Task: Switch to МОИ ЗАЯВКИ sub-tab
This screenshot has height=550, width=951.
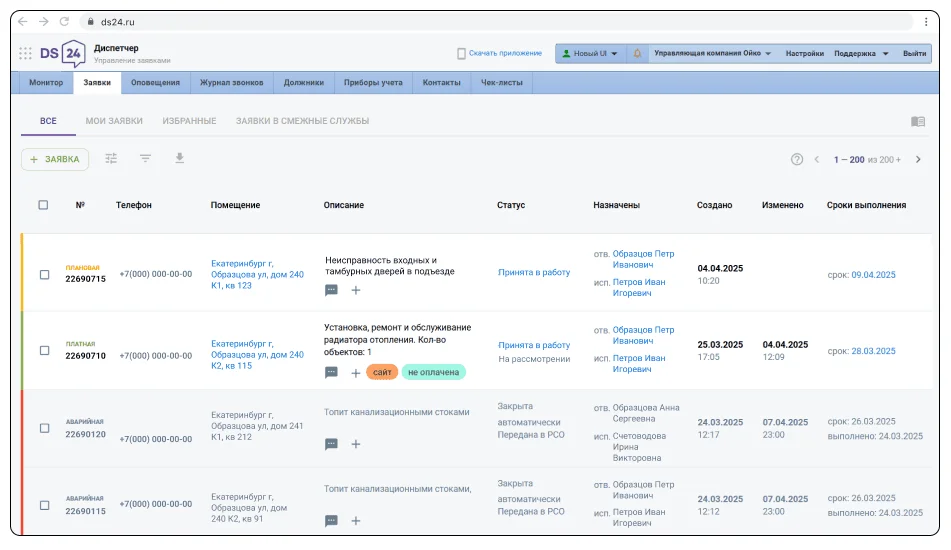Action: (x=114, y=121)
